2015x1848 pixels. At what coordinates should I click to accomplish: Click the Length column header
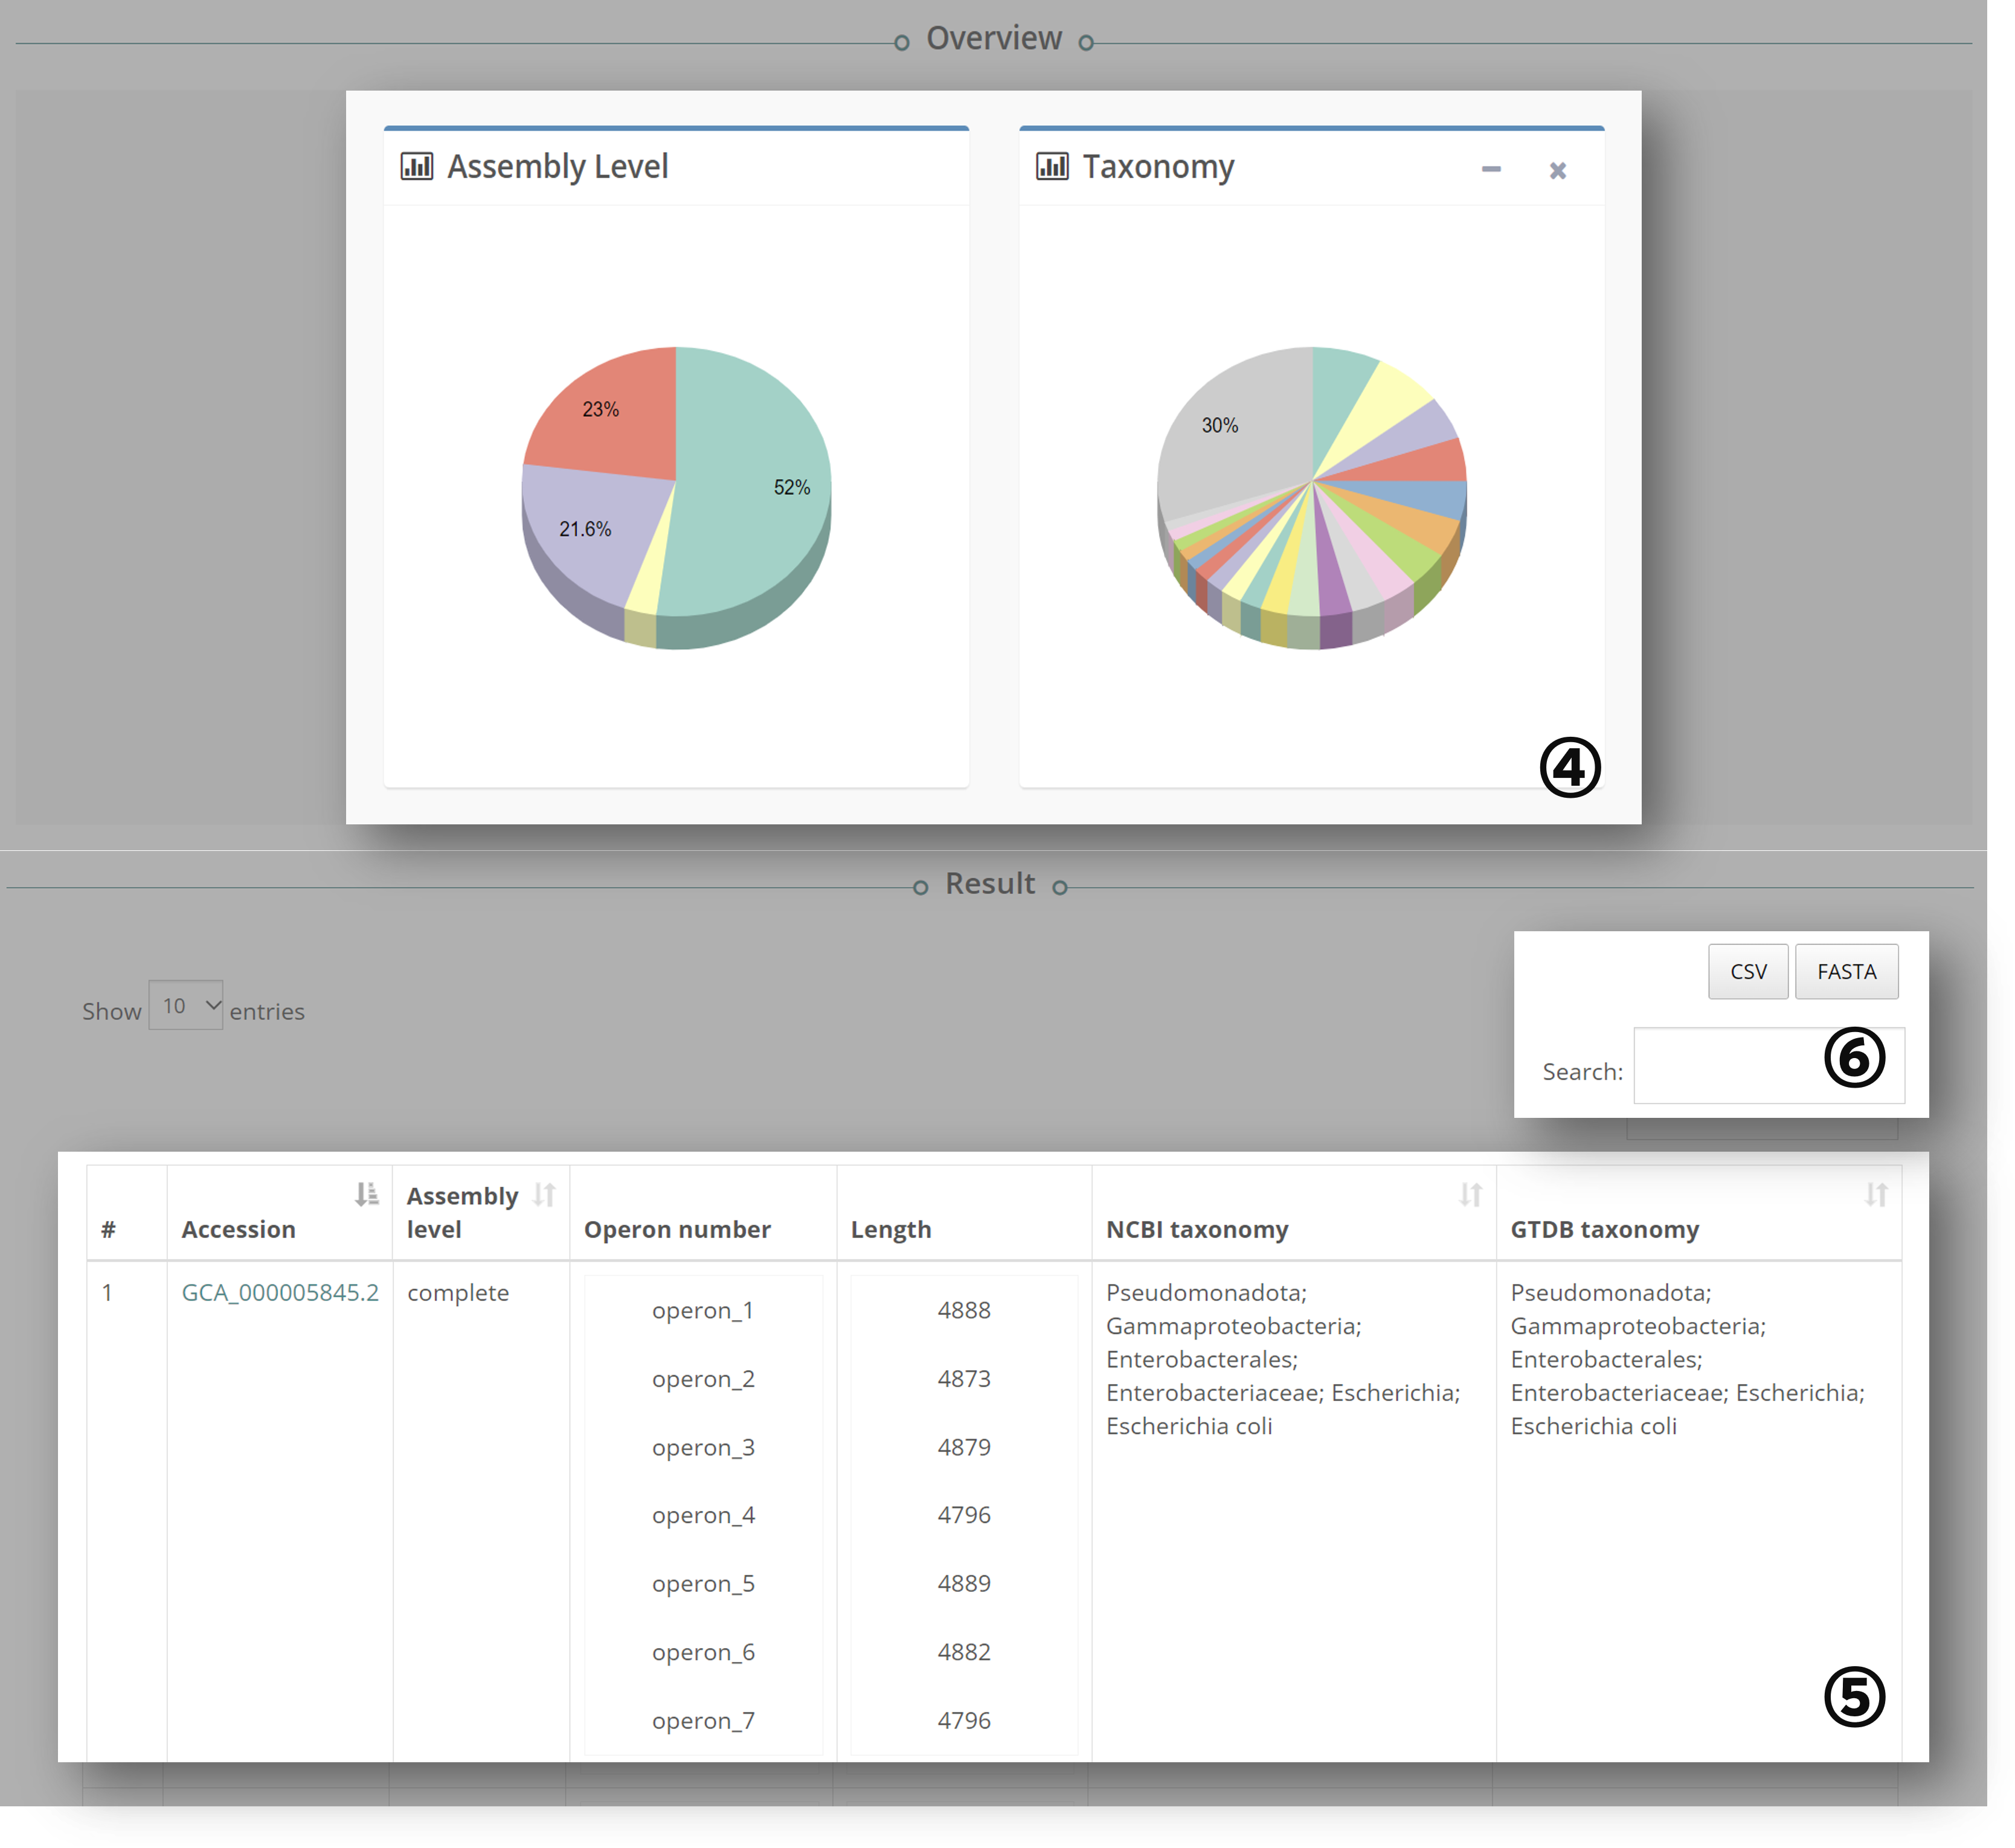[x=890, y=1230]
